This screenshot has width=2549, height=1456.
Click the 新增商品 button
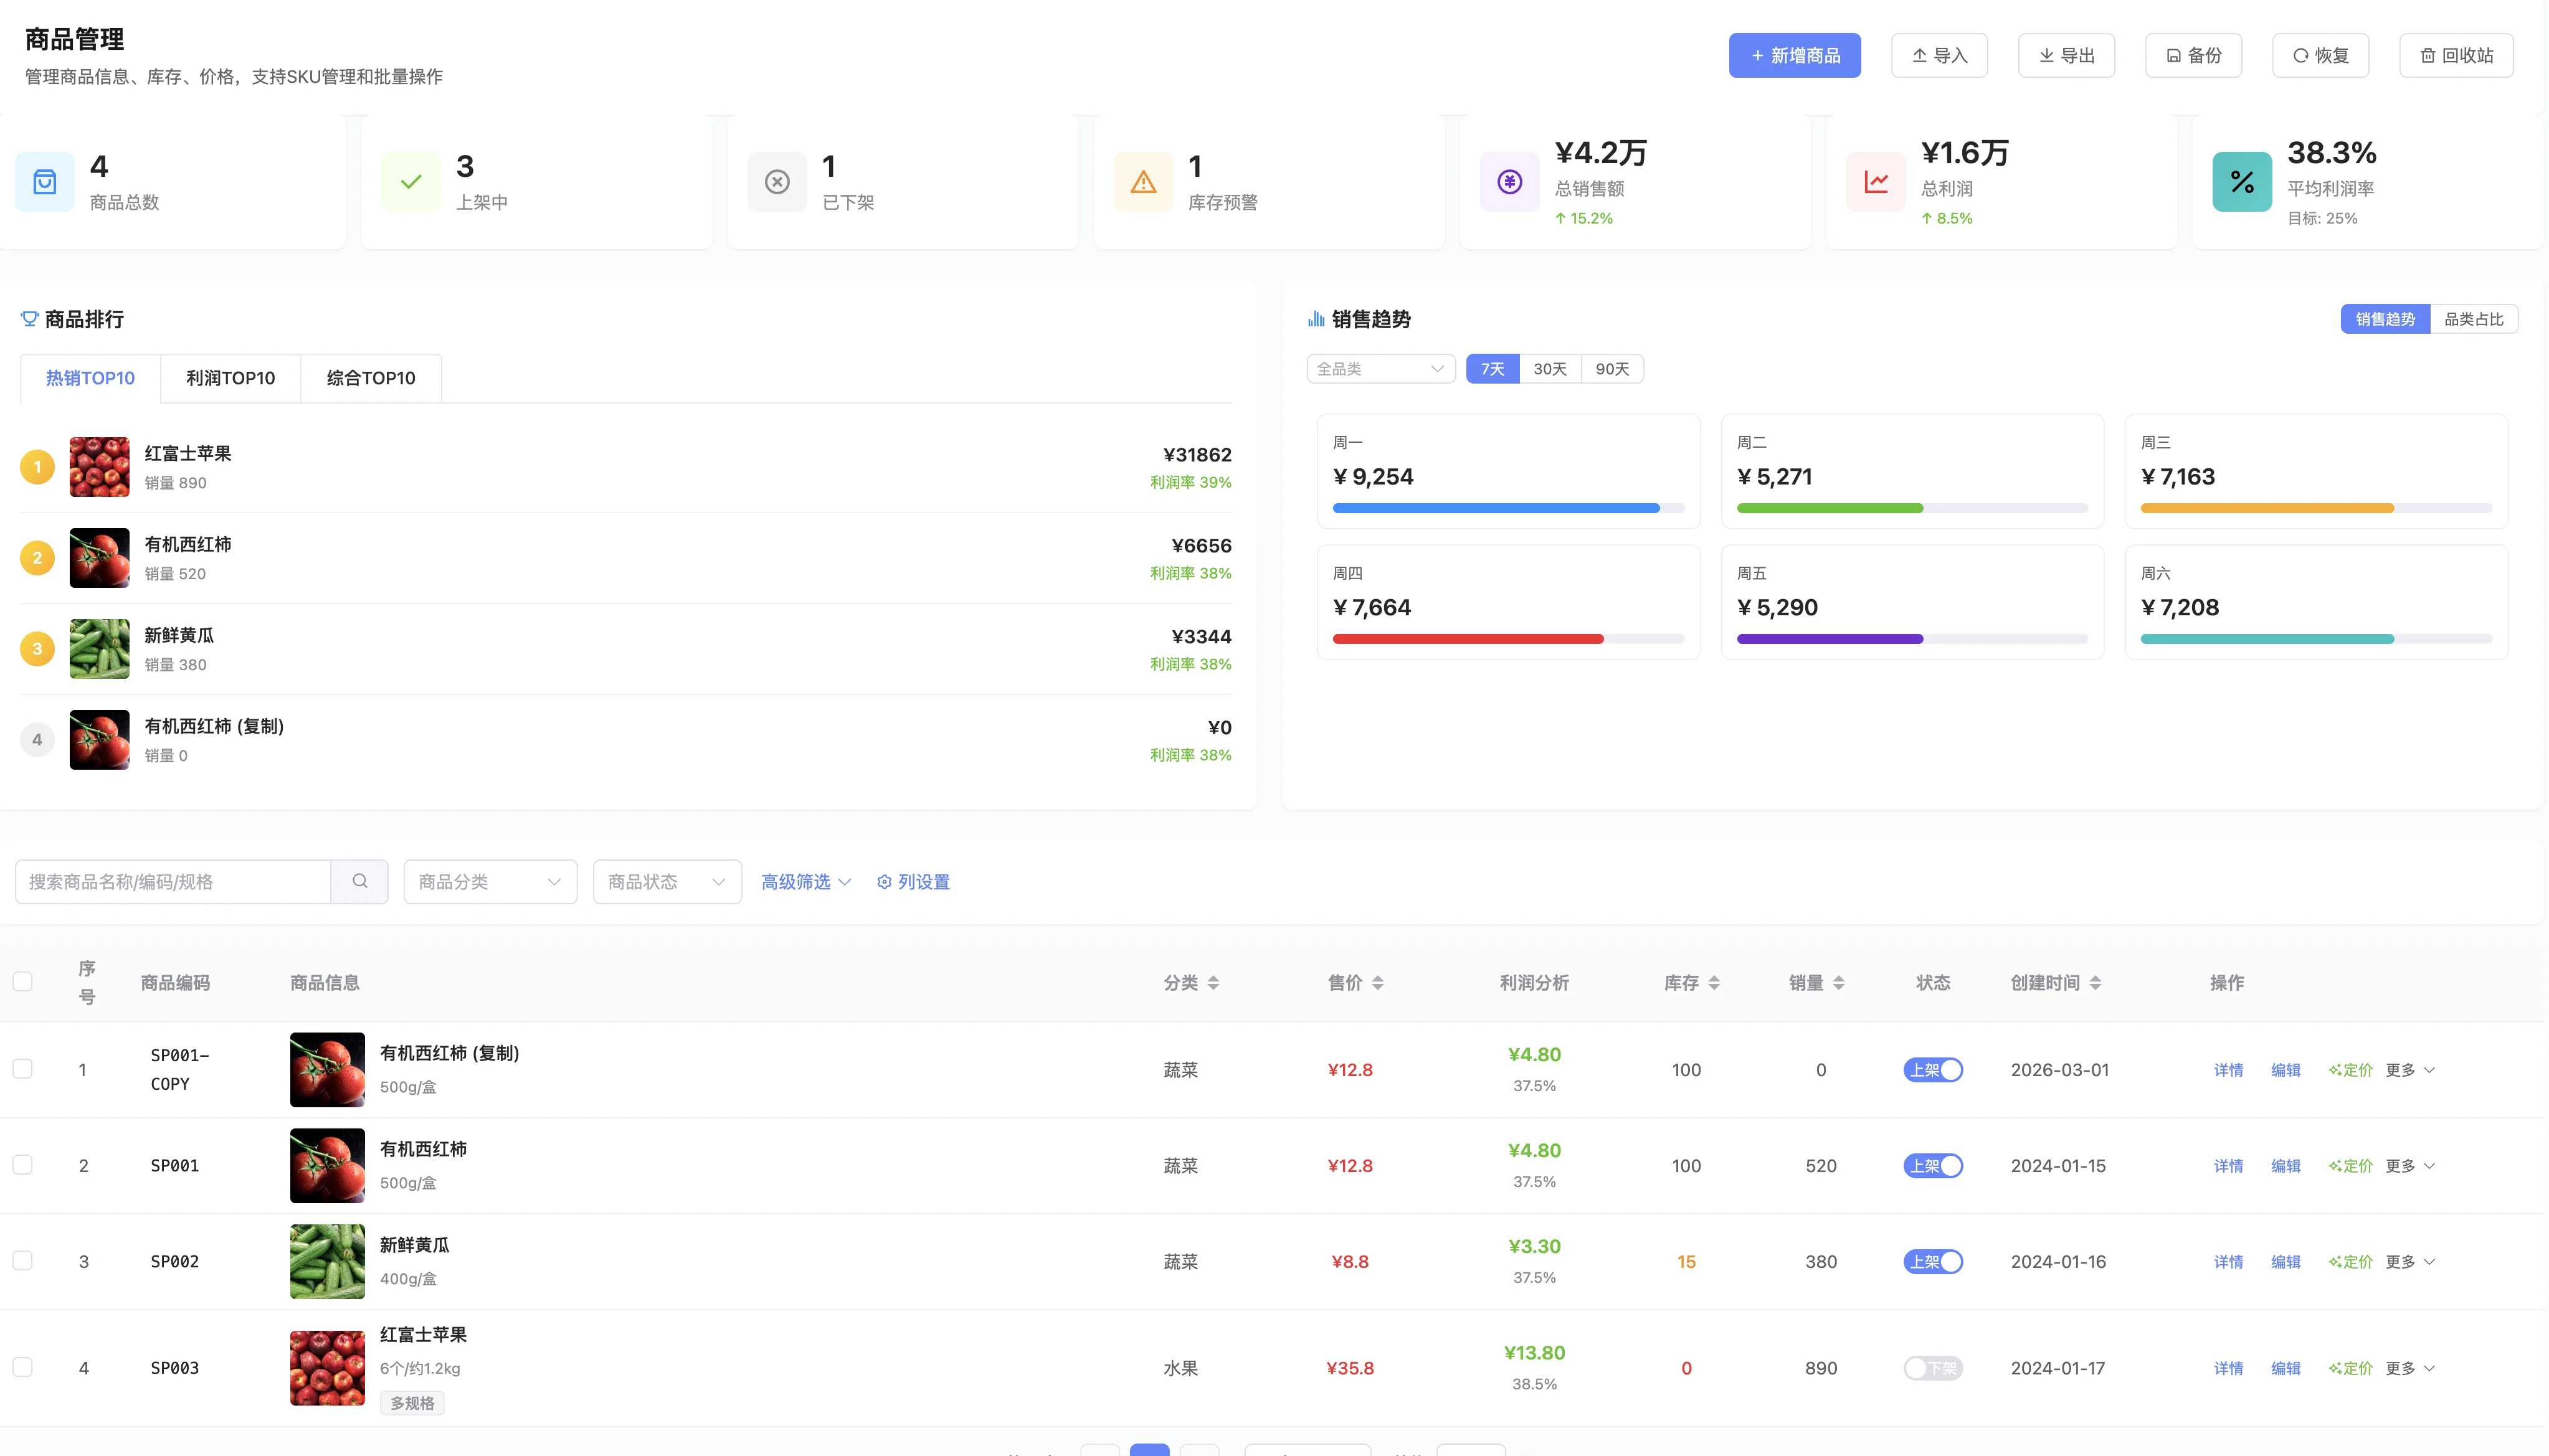click(1794, 55)
